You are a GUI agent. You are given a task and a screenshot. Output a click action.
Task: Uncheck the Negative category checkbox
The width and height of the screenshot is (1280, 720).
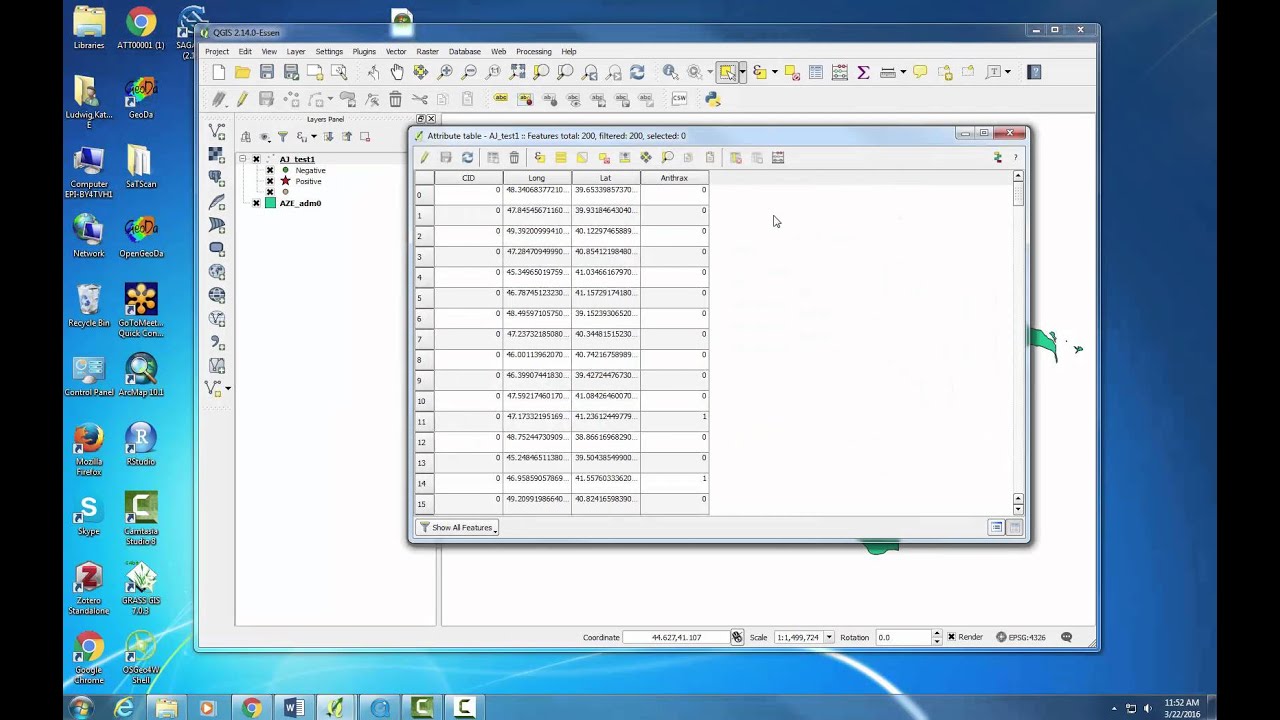tap(270, 170)
